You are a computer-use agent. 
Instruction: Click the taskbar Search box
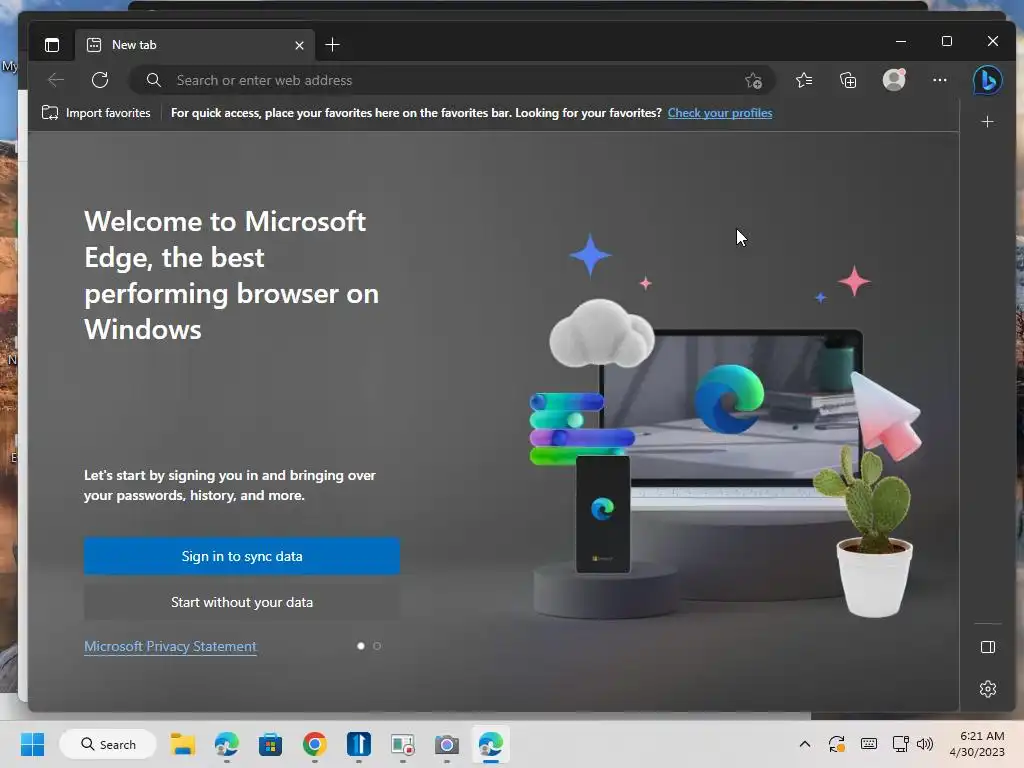click(x=108, y=744)
